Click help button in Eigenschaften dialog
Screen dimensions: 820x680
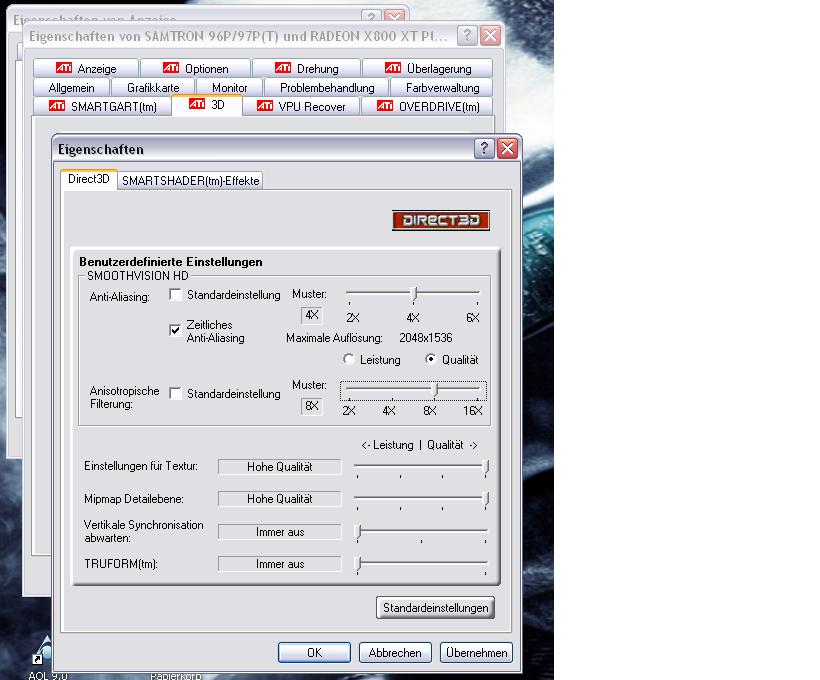point(484,149)
